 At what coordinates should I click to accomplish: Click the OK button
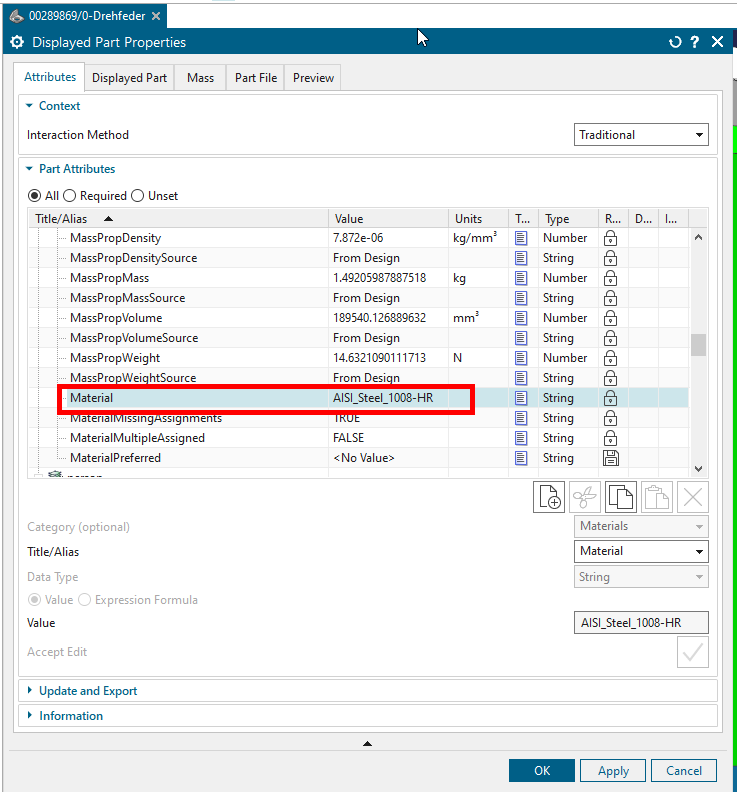[x=542, y=770]
